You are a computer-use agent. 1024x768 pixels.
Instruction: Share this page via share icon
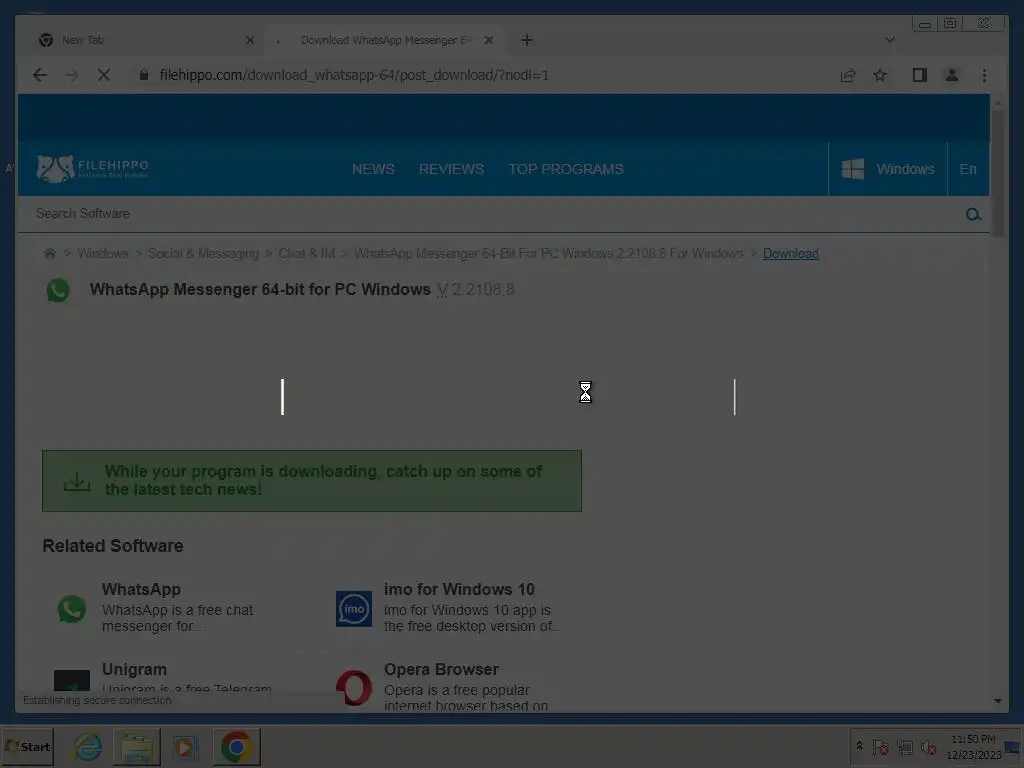pyautogui.click(x=848, y=75)
